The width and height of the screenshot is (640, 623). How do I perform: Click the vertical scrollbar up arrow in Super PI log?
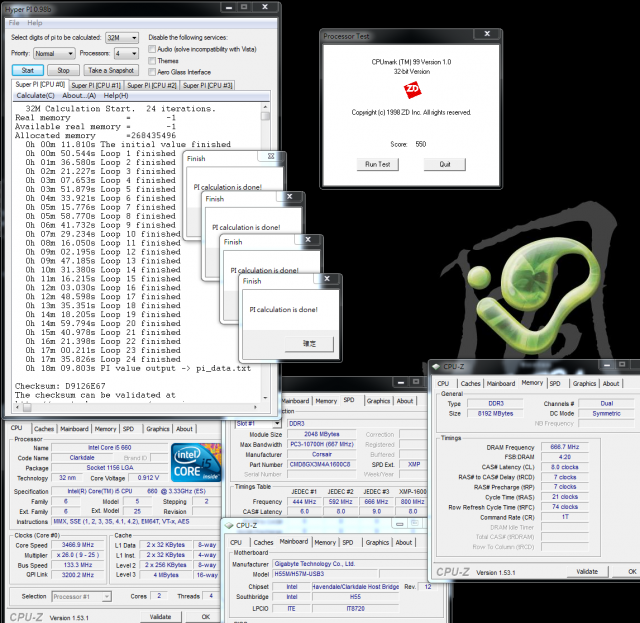[265, 107]
